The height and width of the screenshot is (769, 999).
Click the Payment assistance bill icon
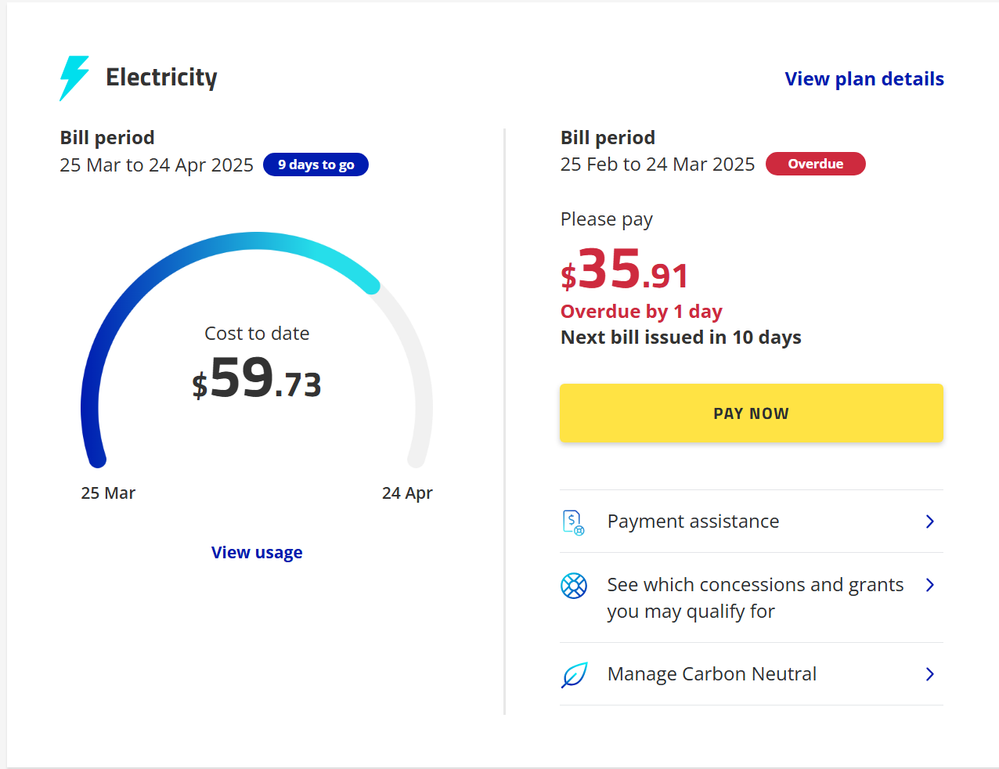coord(573,522)
